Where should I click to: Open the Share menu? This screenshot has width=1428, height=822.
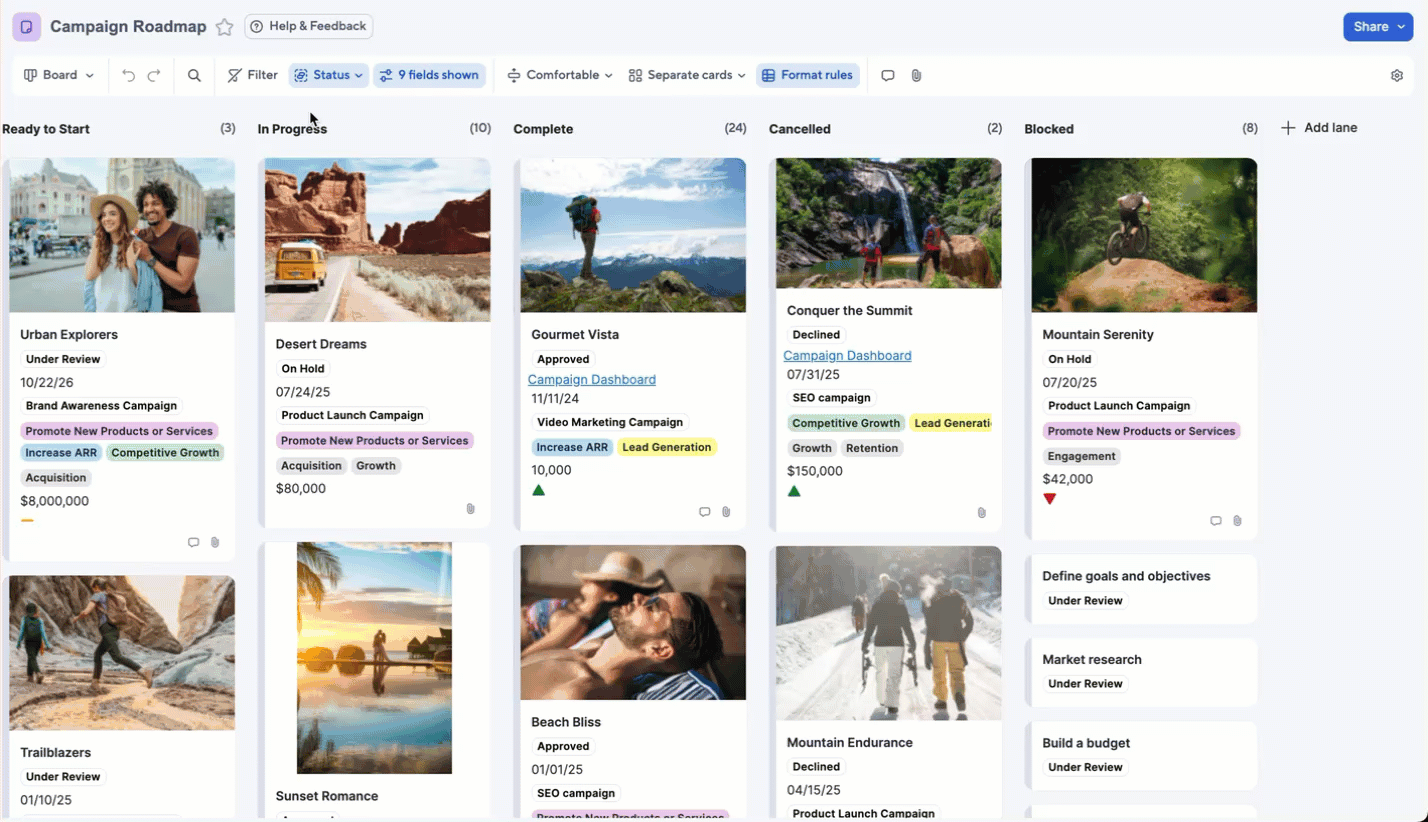click(x=1377, y=27)
